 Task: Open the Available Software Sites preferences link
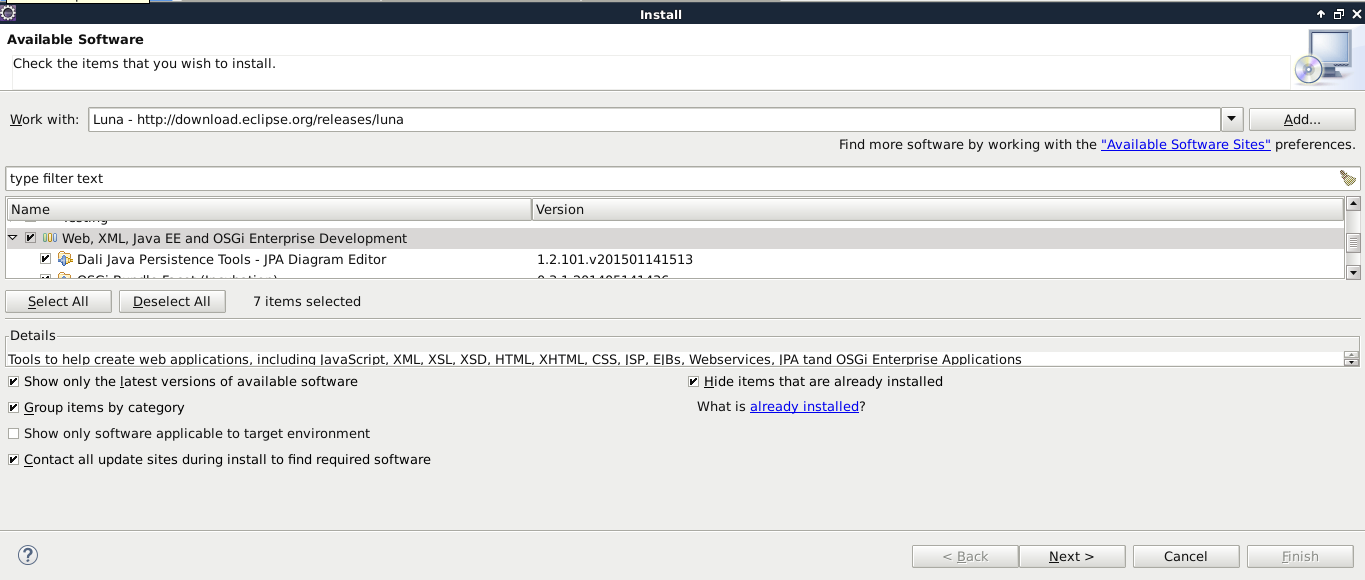coord(1186,144)
